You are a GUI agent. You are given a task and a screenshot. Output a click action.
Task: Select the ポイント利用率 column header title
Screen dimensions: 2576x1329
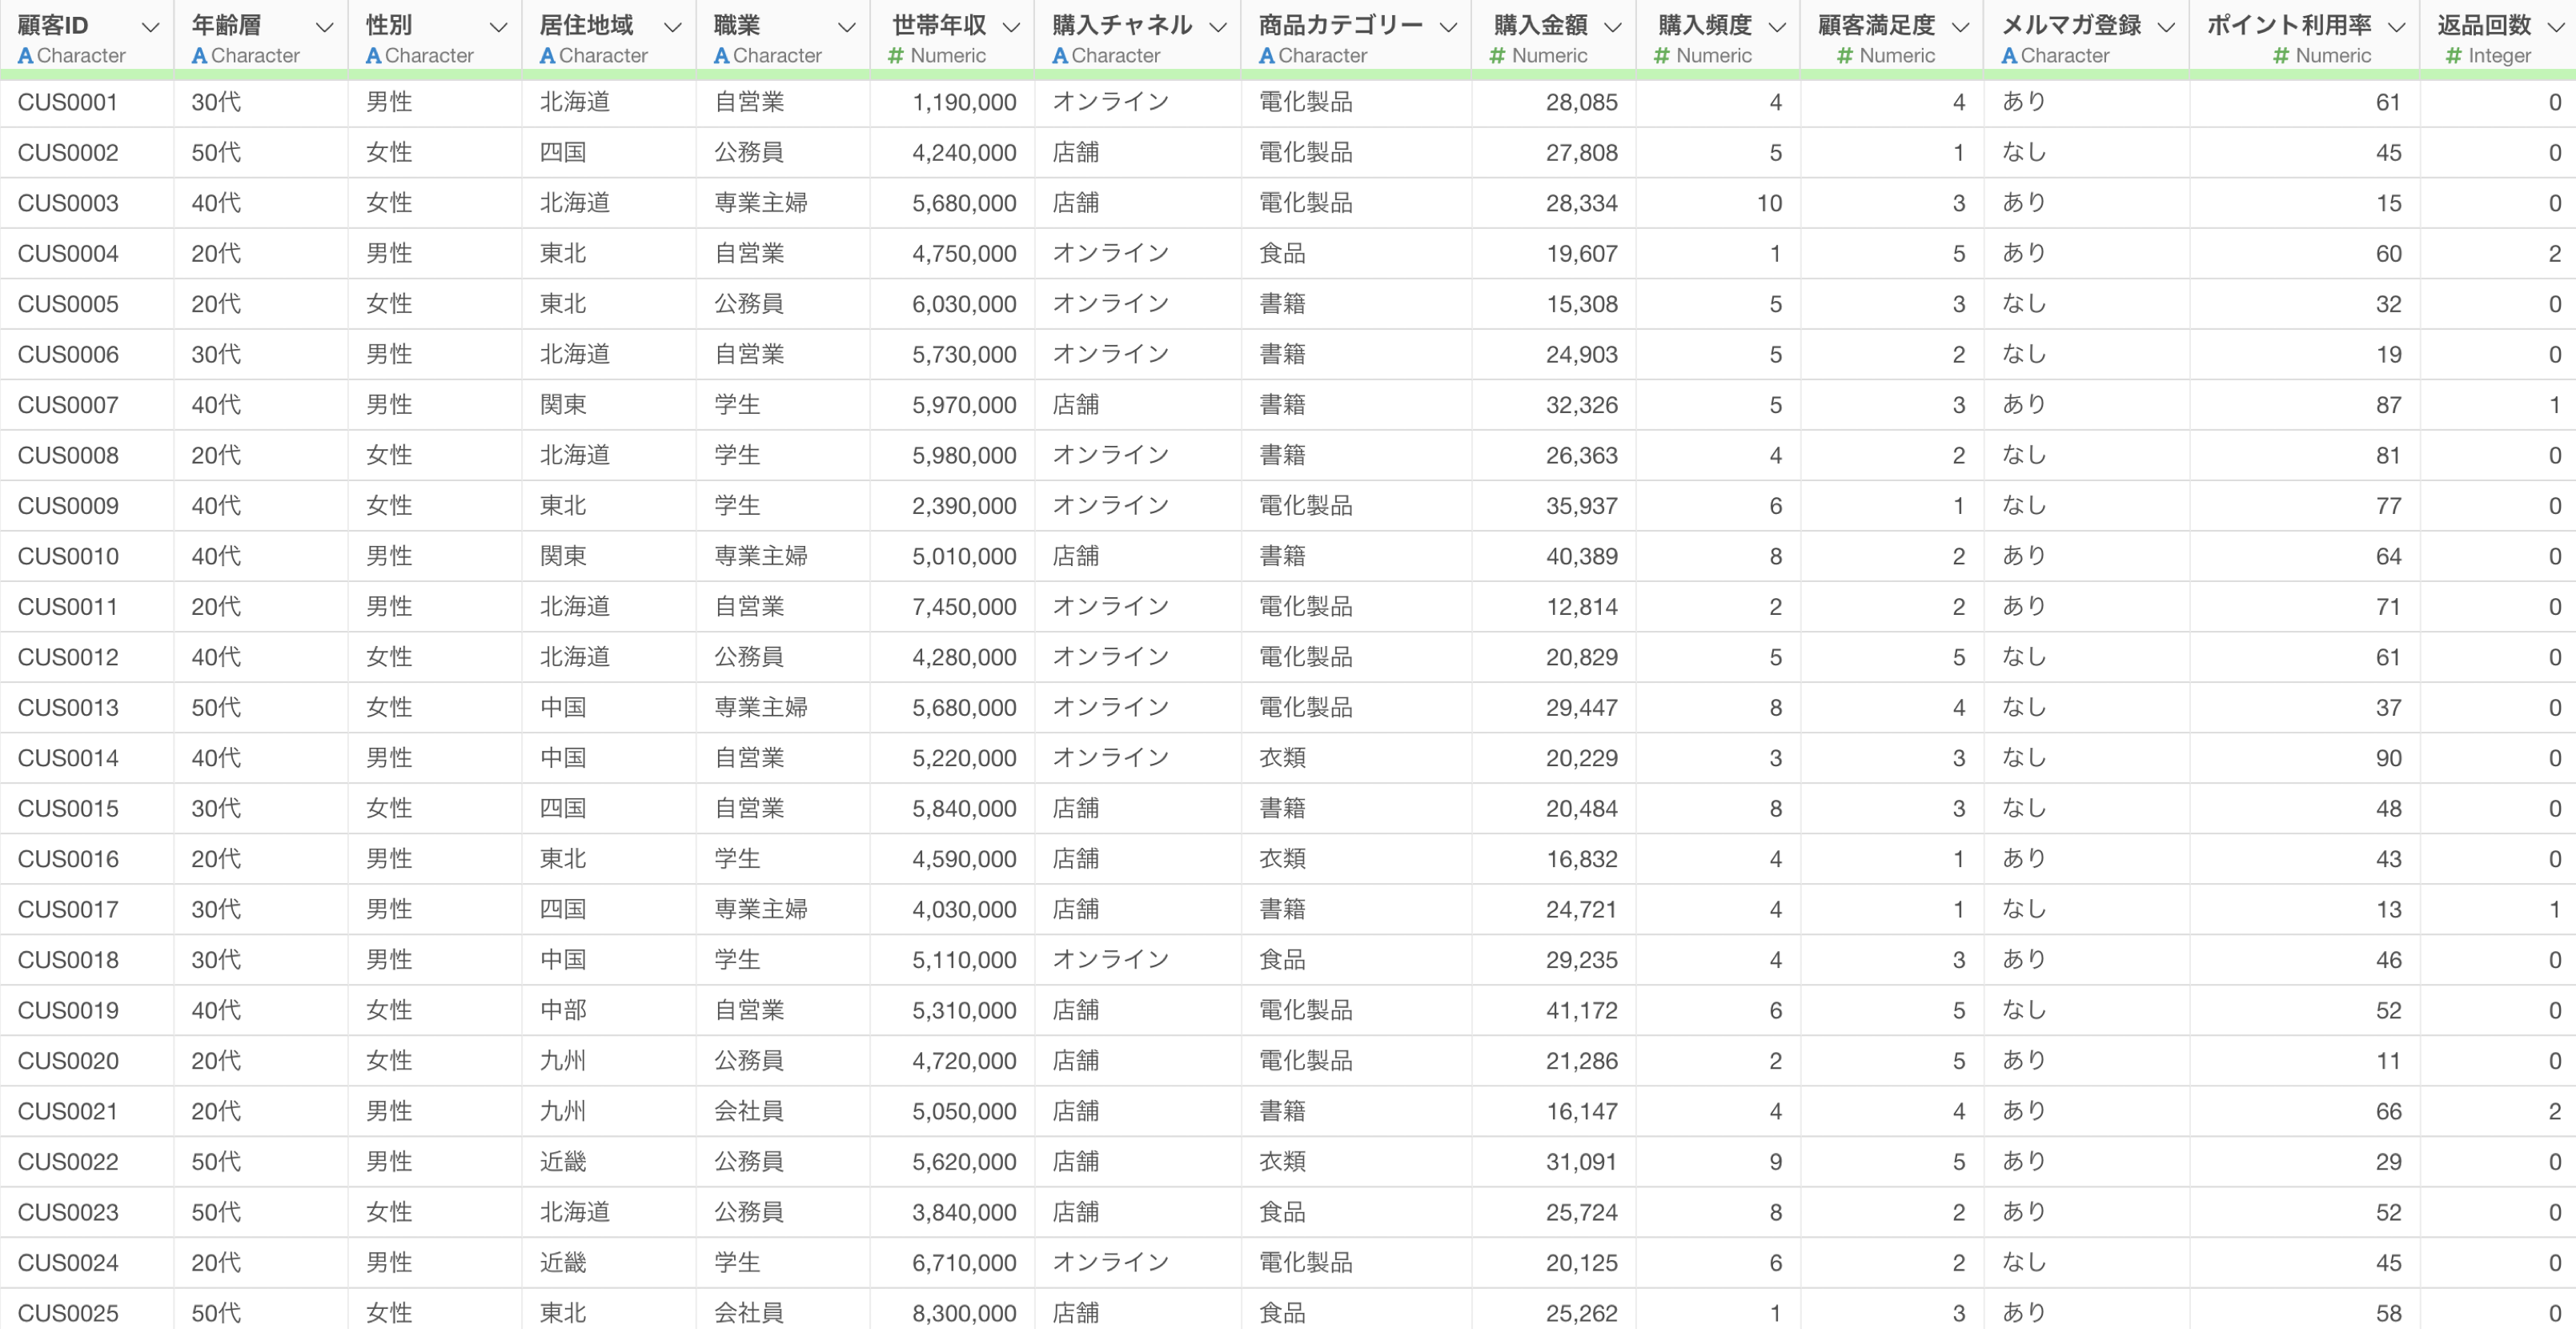point(2289,25)
